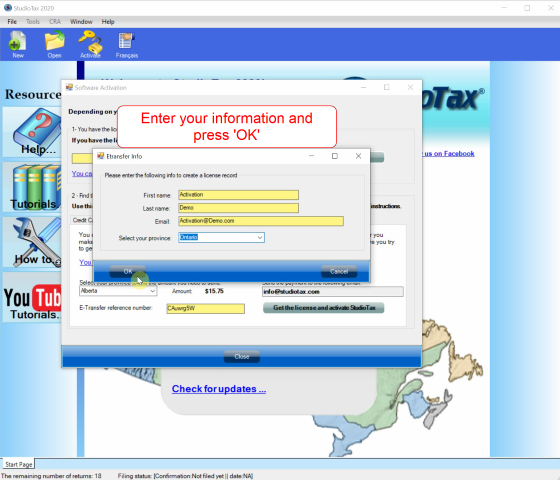Minimize the Etransfer Info dialog
This screenshot has height=480, width=560.
pos(311,156)
